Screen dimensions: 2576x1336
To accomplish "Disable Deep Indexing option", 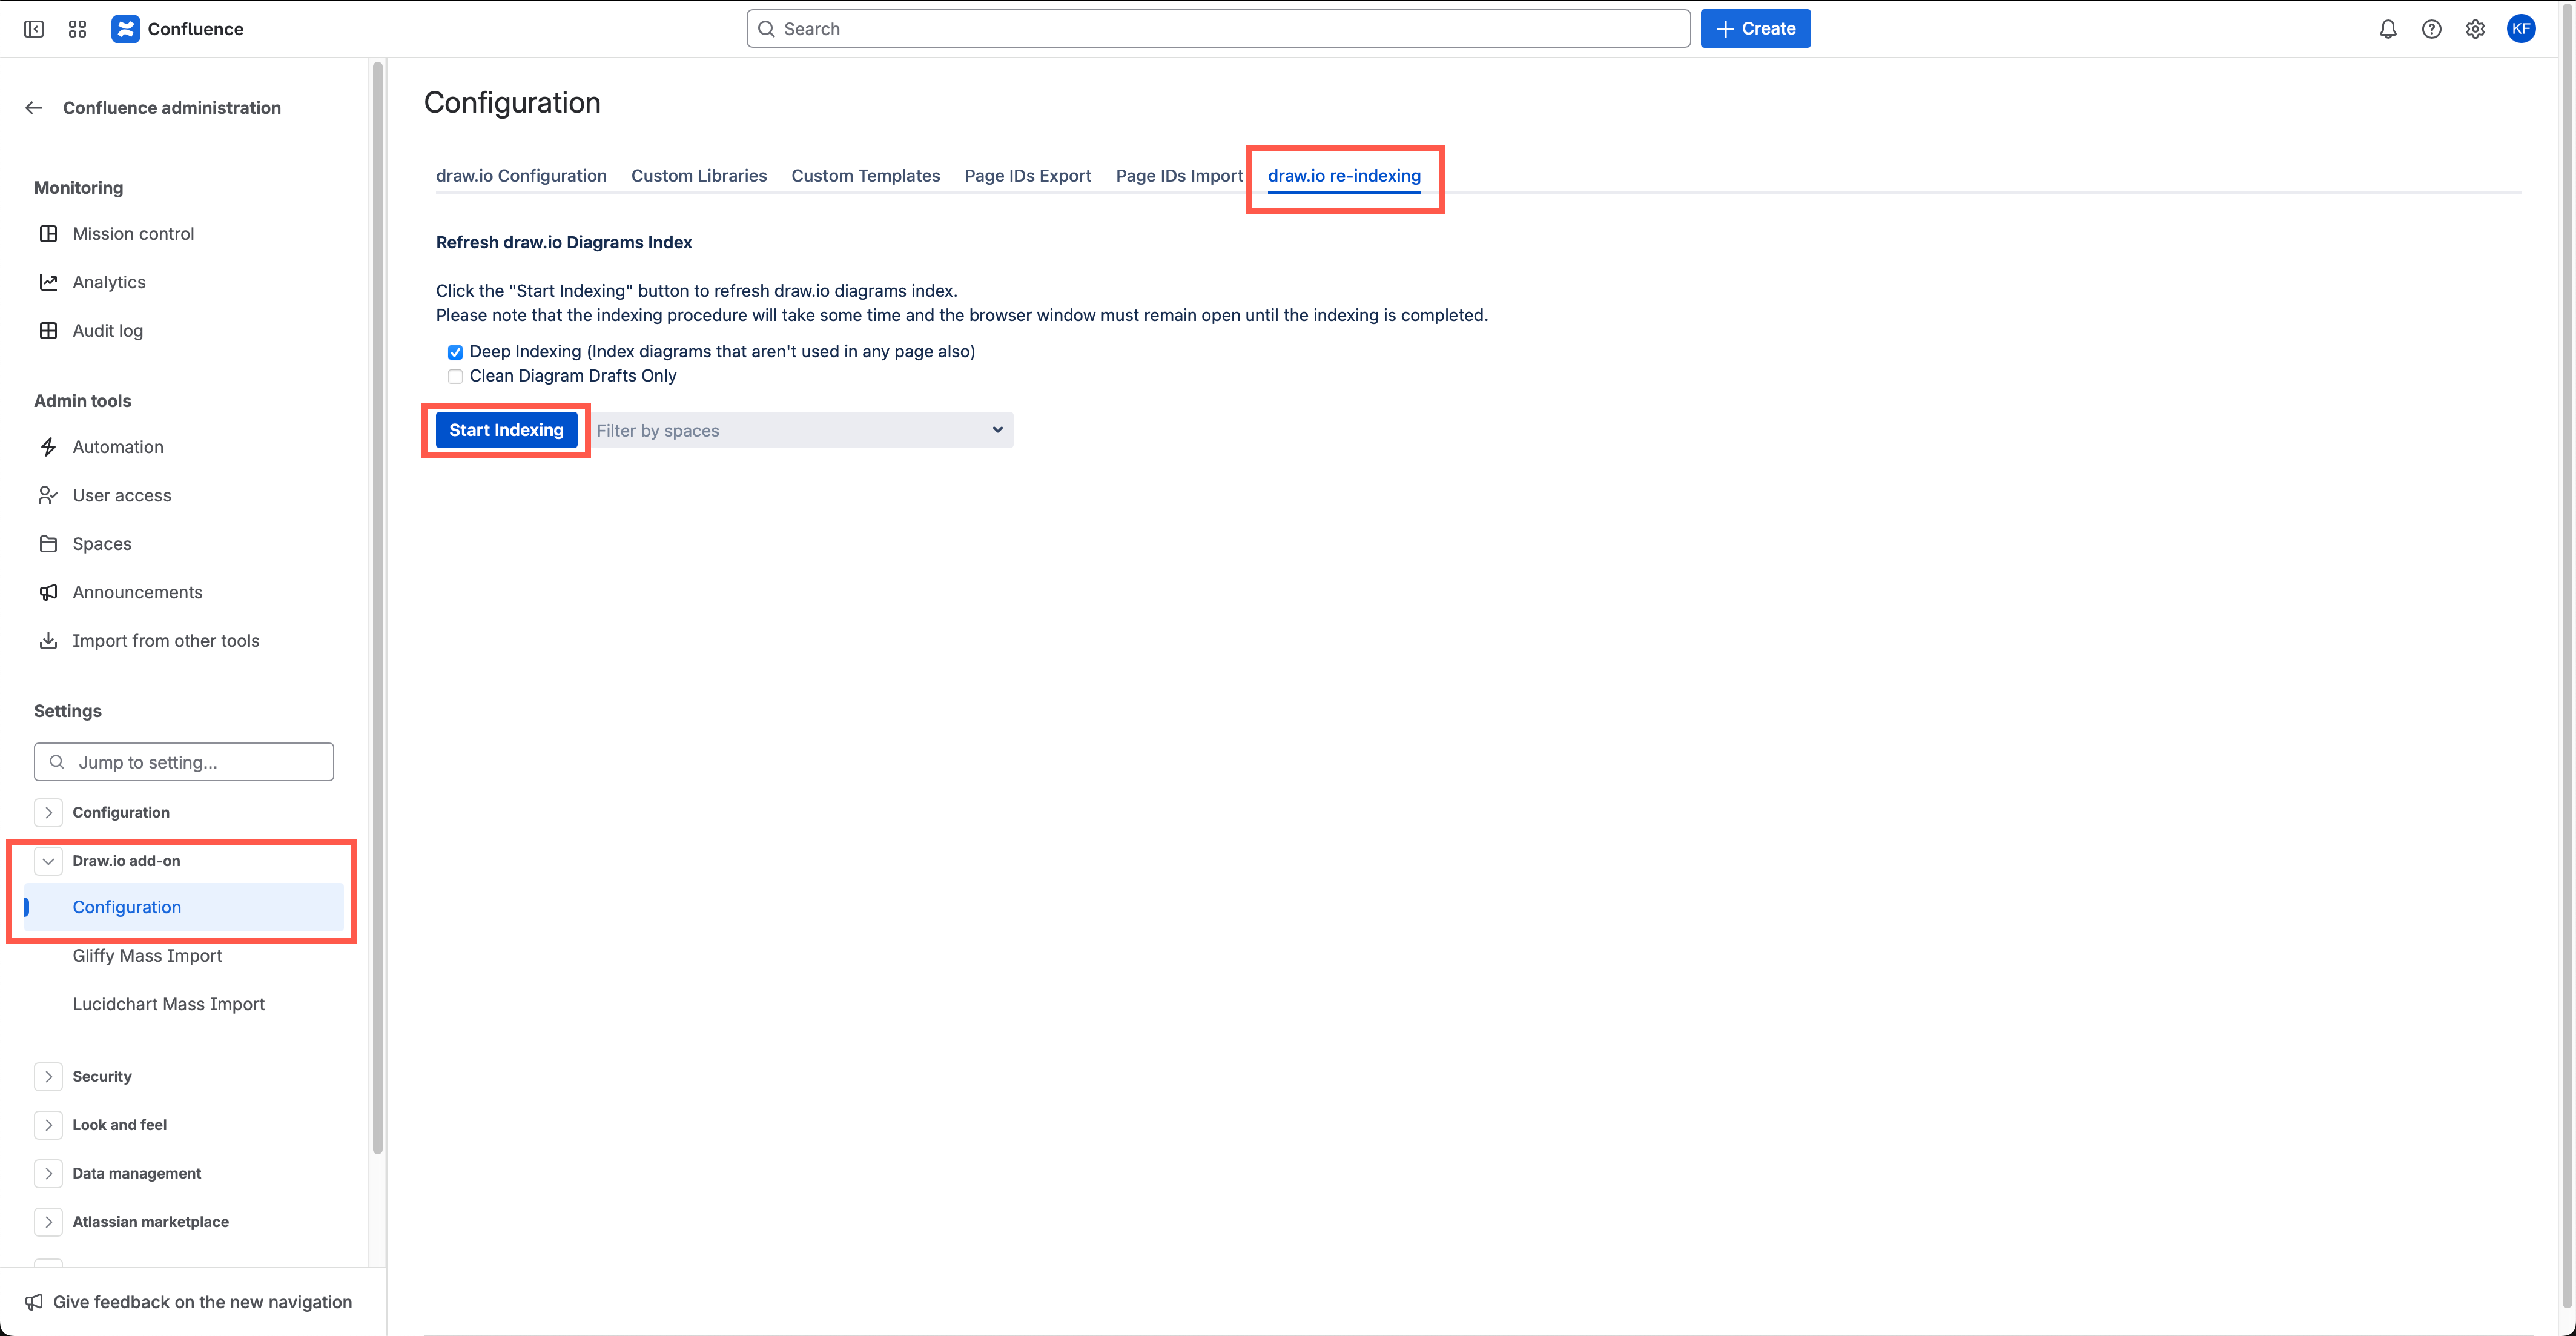I will tap(455, 352).
